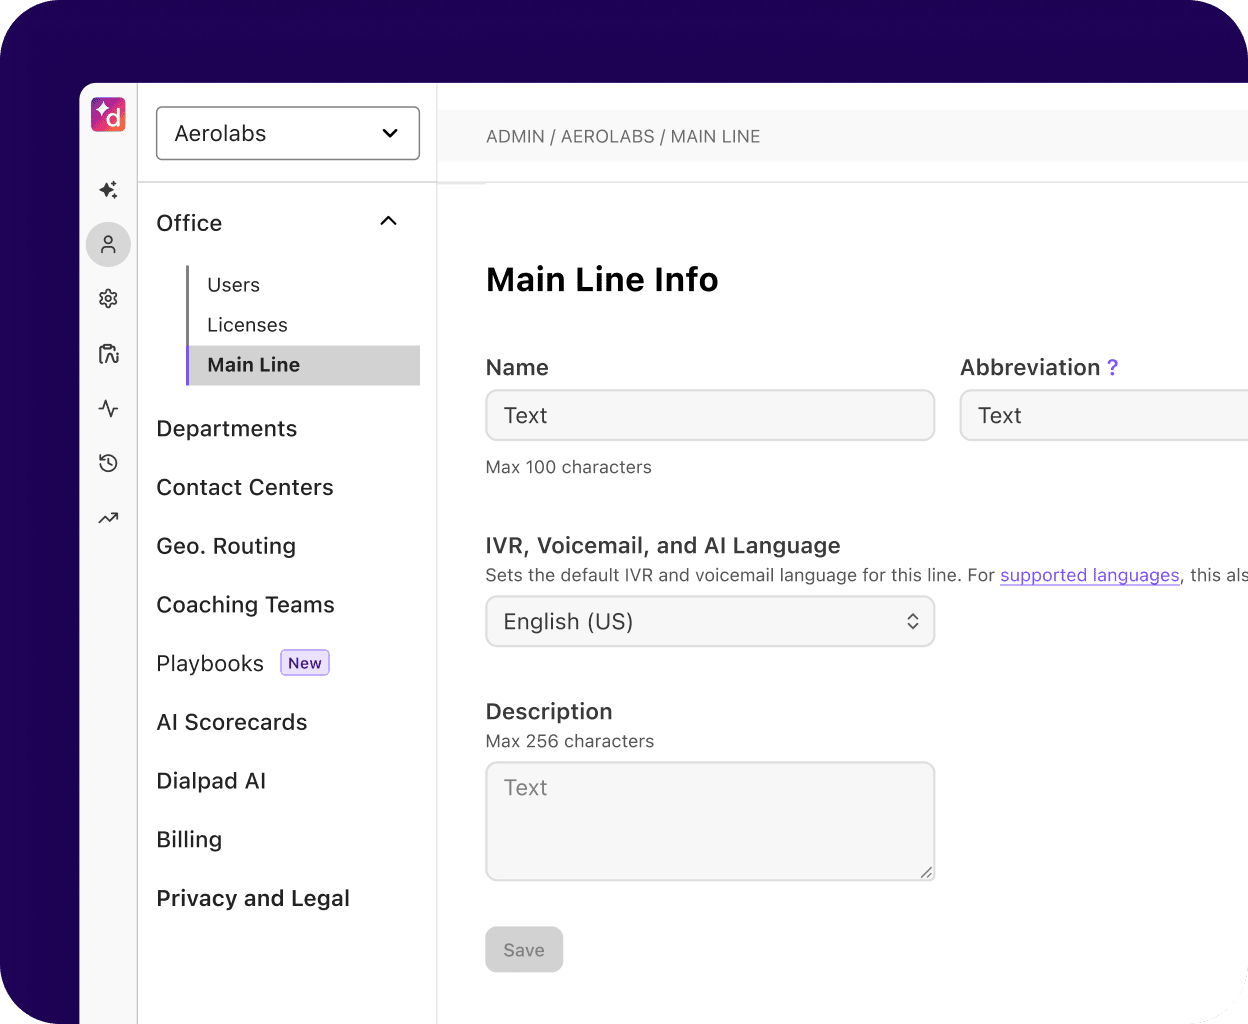This screenshot has height=1024, width=1248.
Task: Click the Abbreviation help question mark
Action: click(x=1114, y=367)
